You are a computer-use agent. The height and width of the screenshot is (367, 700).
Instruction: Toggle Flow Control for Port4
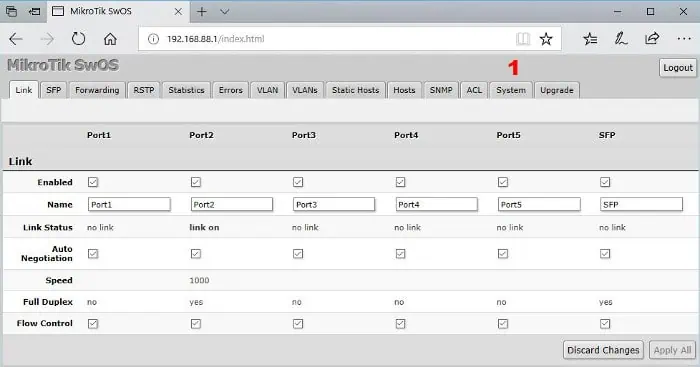click(x=400, y=324)
